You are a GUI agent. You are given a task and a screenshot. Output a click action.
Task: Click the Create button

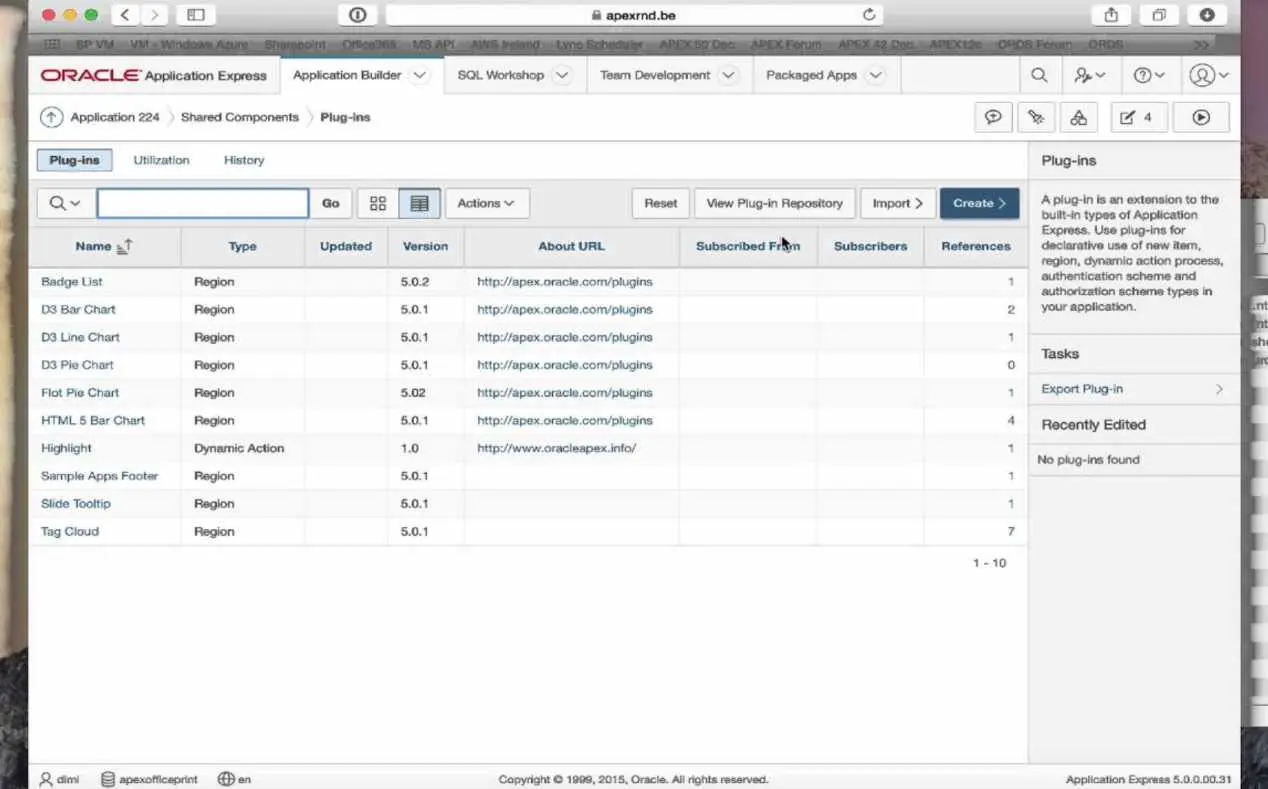point(978,203)
